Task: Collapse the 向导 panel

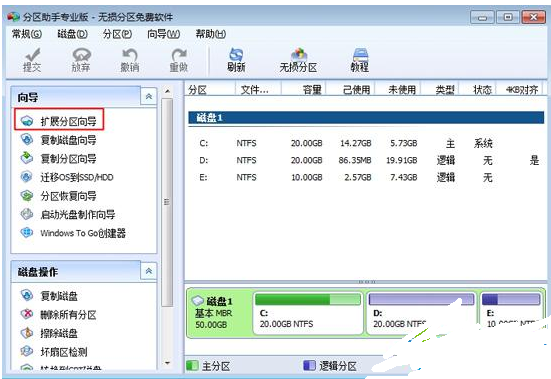Action: pos(149,96)
